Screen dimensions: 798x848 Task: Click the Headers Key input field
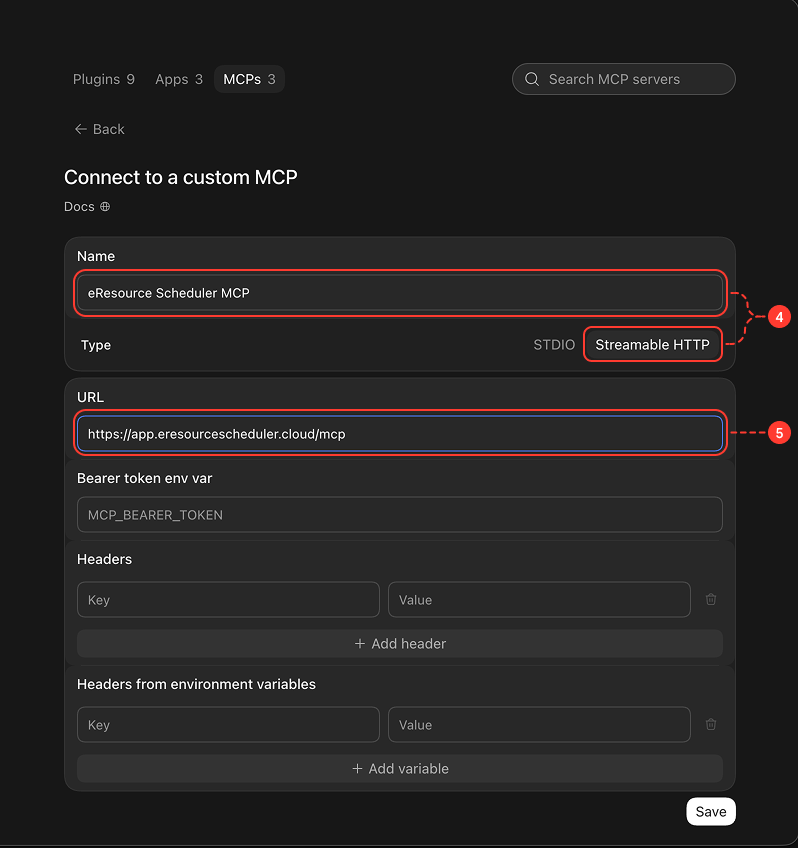[x=228, y=599]
